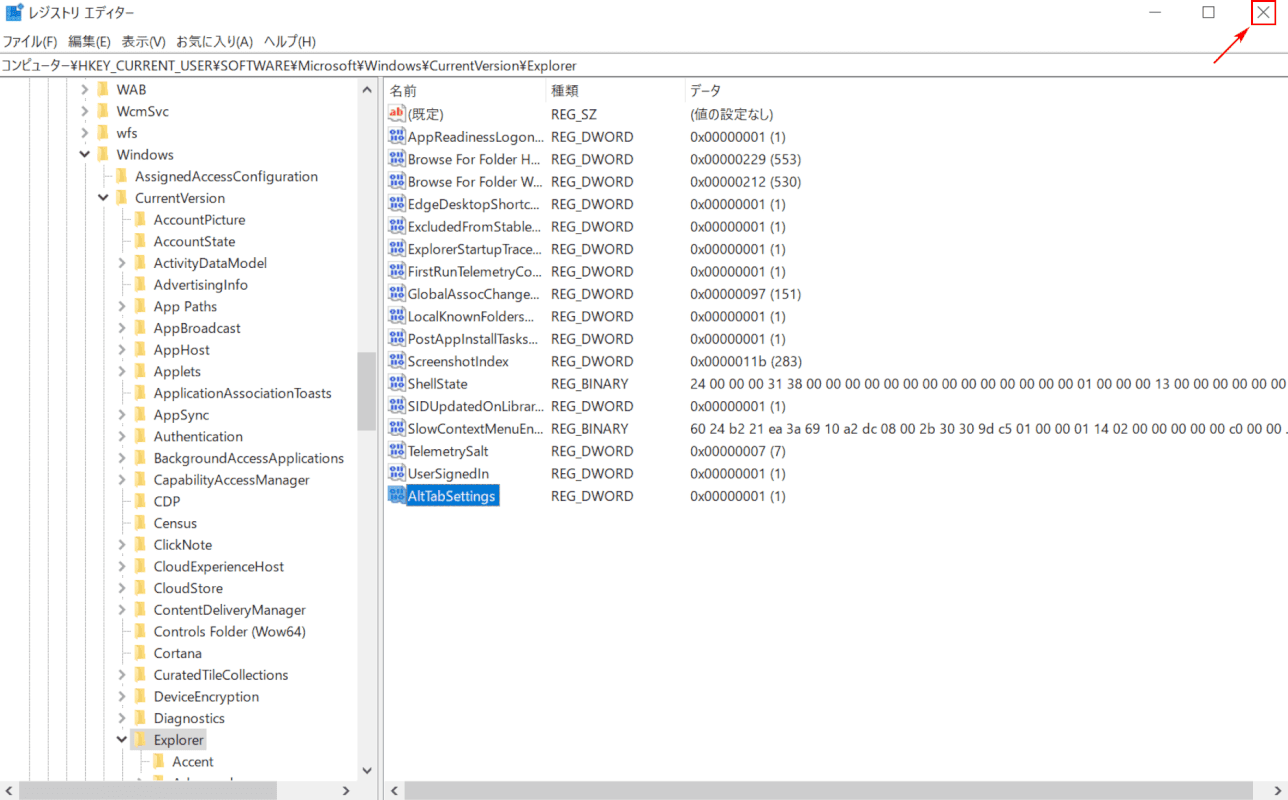This screenshot has height=800, width=1288.
Task: Click the PostAppInstallTasks... value icon
Action: (396, 339)
